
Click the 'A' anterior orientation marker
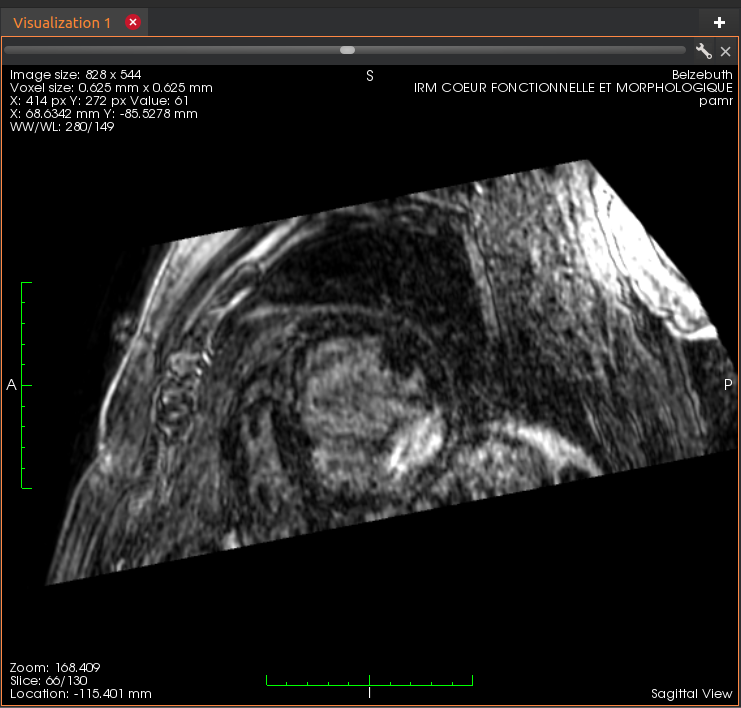(x=11, y=385)
